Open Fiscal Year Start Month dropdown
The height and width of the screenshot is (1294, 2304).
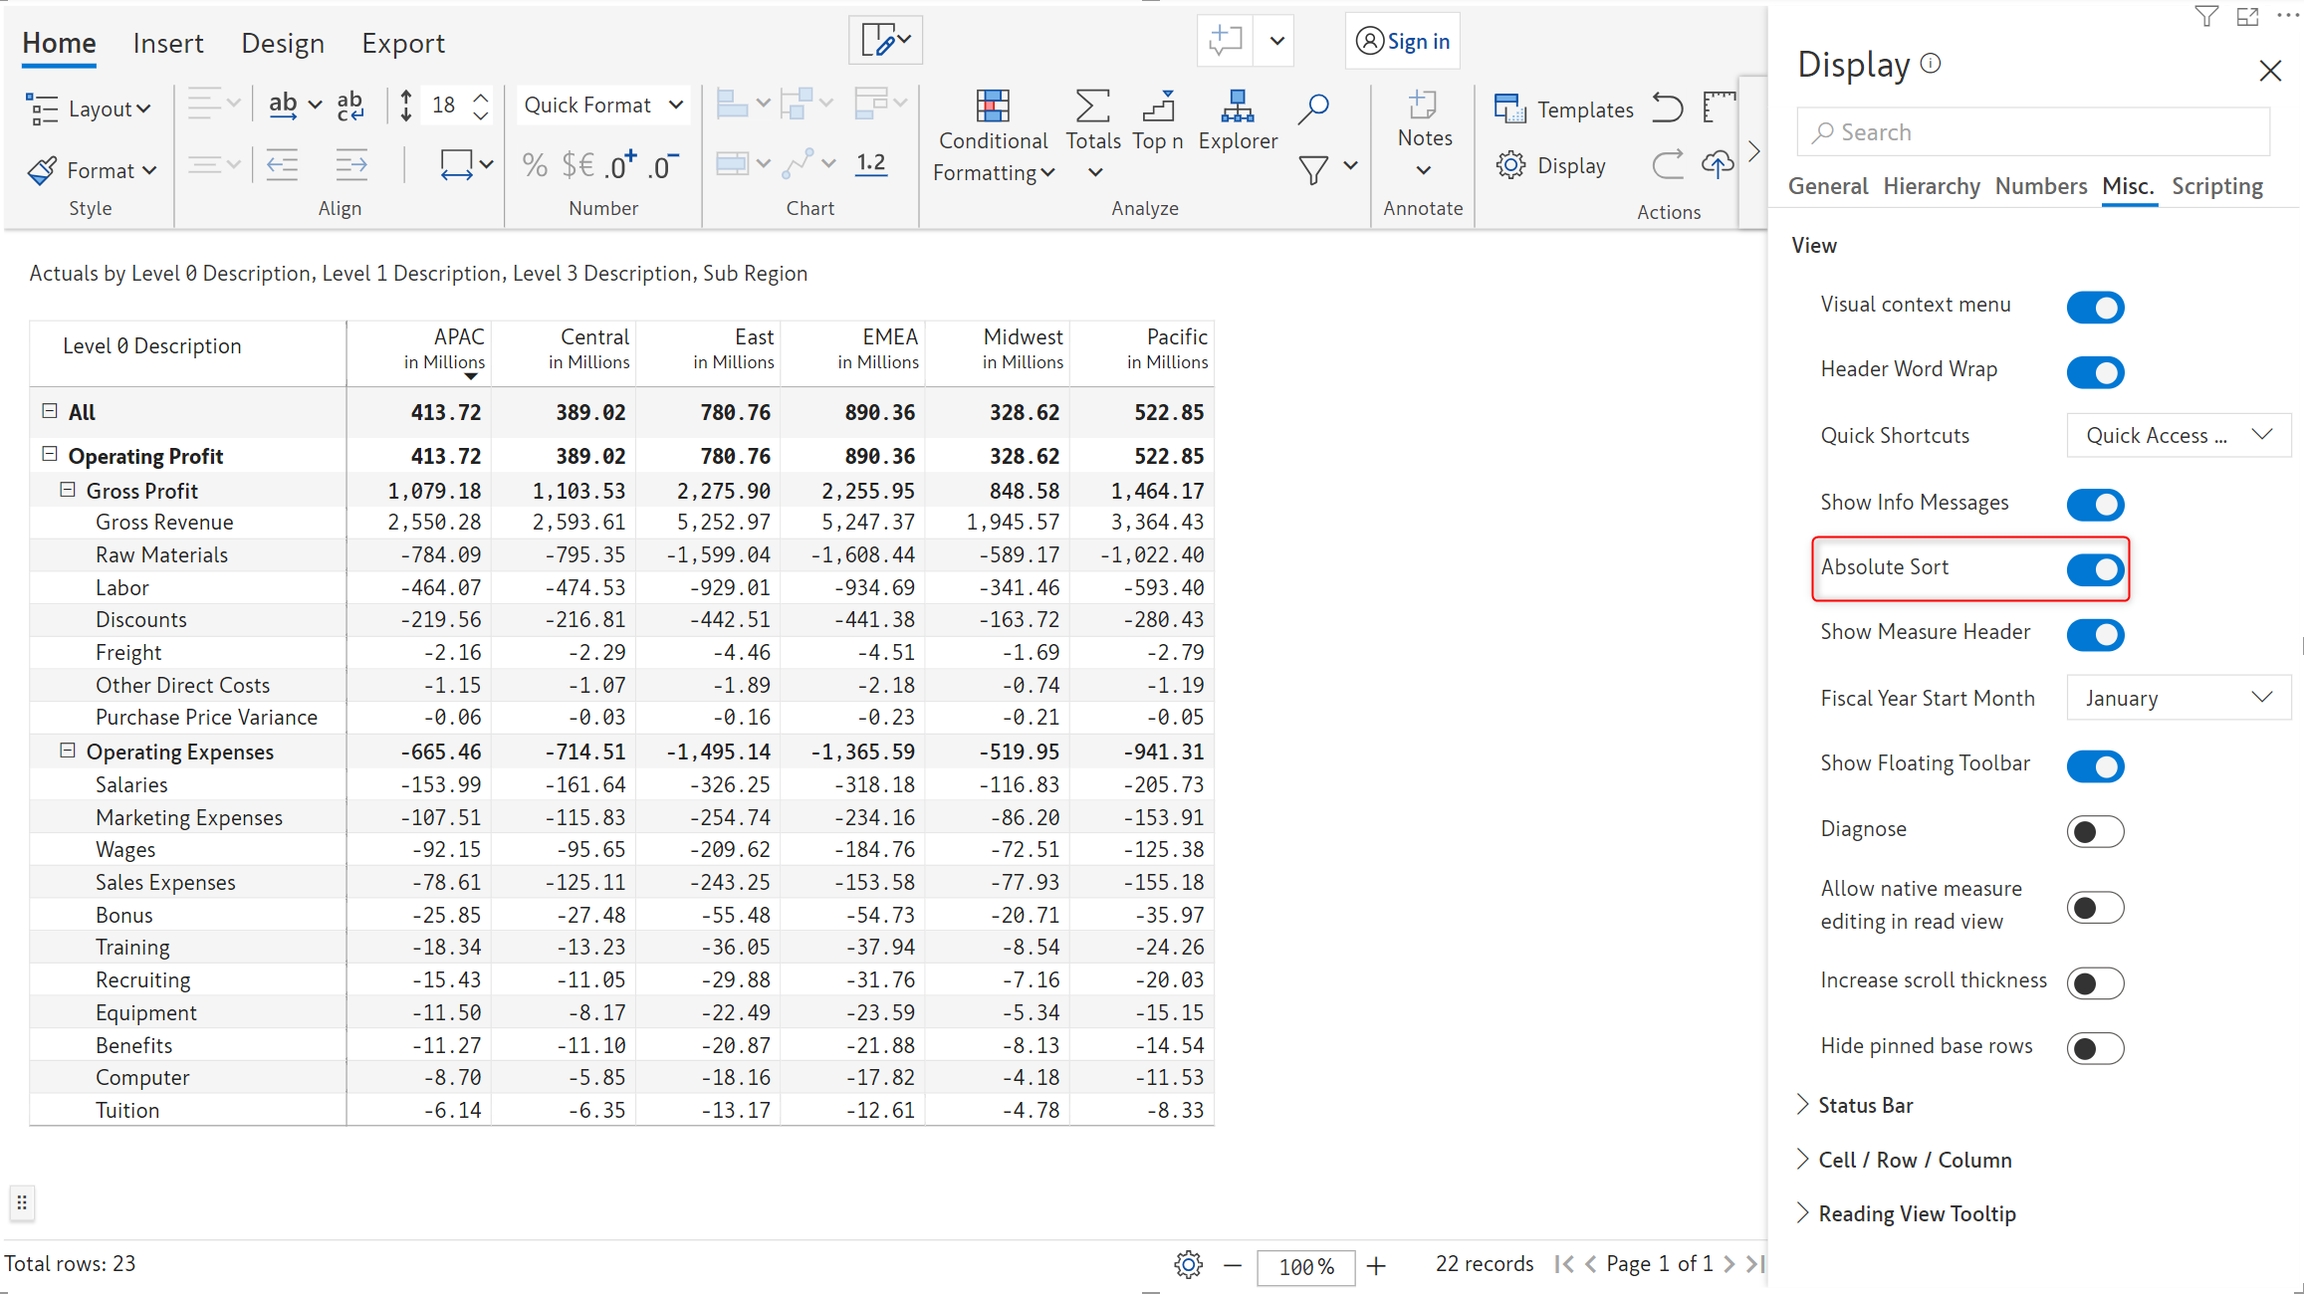[2177, 698]
